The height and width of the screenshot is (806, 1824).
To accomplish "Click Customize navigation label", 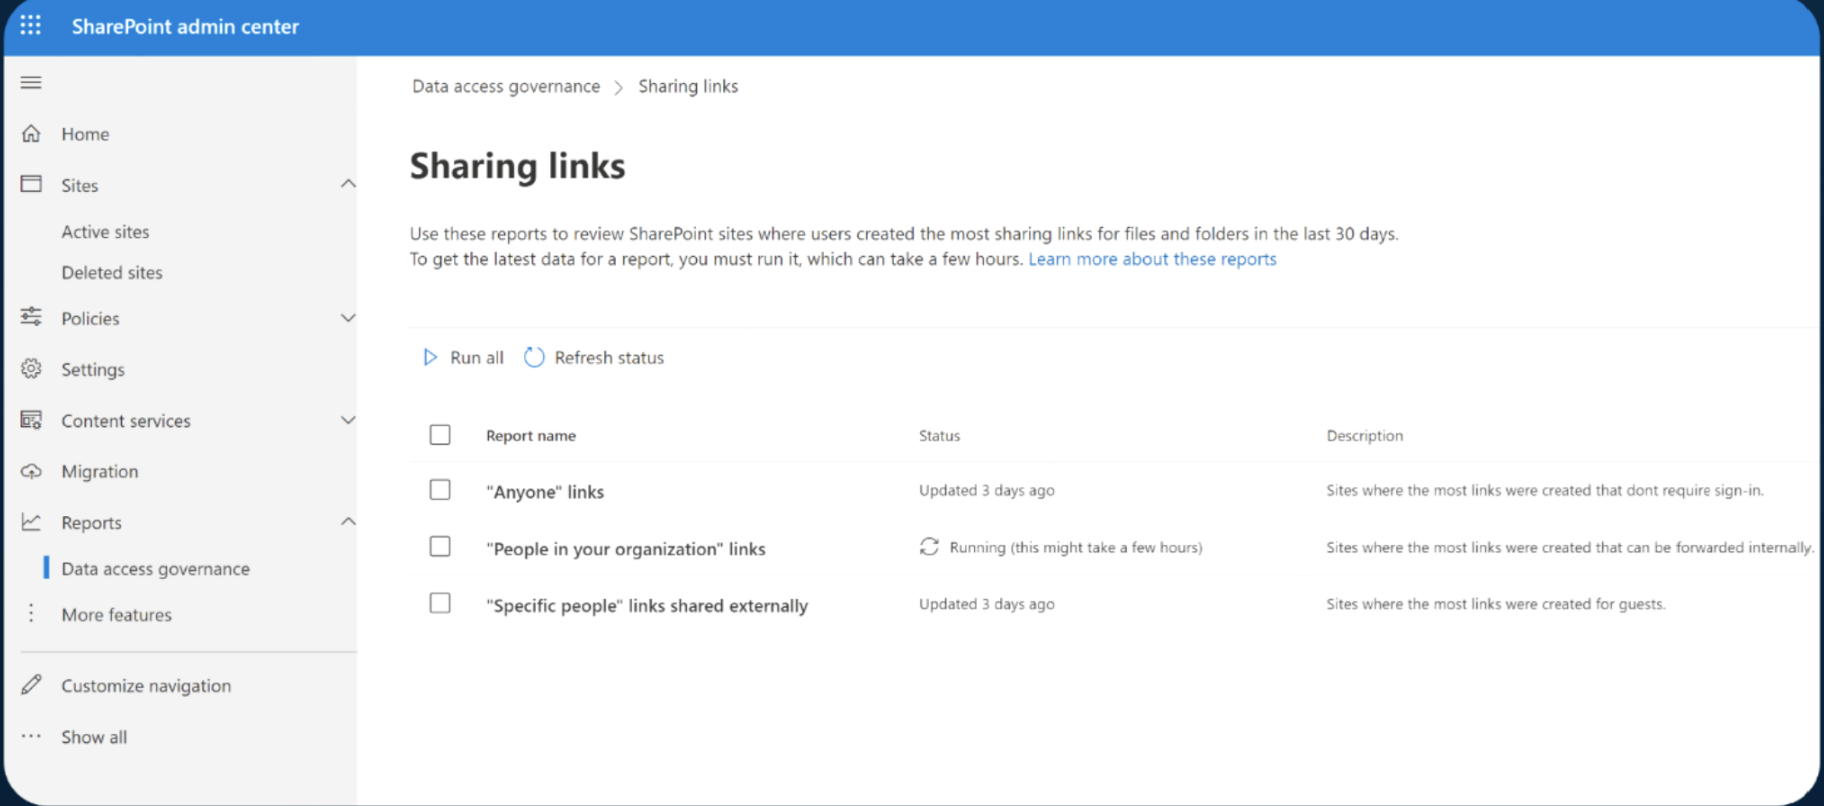I will point(146,686).
